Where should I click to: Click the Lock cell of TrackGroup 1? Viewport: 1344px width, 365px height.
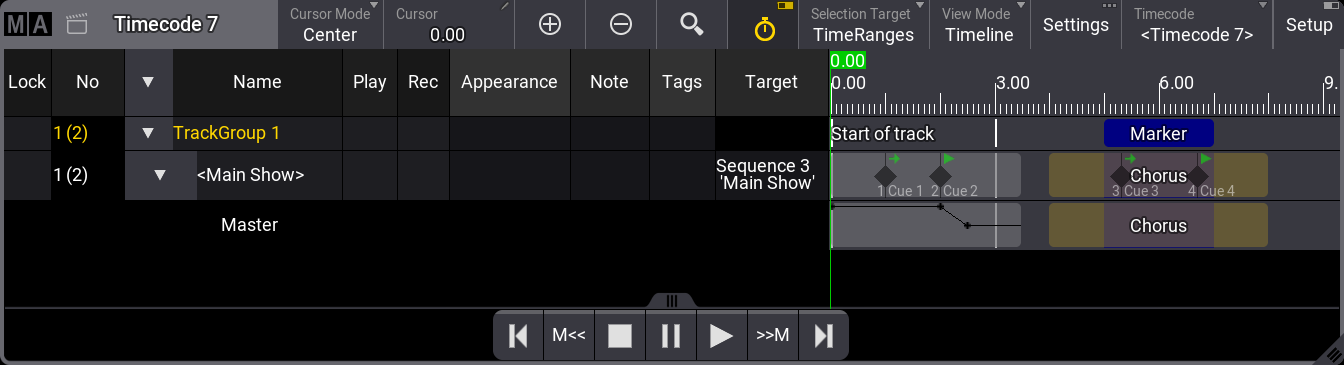tap(27, 133)
